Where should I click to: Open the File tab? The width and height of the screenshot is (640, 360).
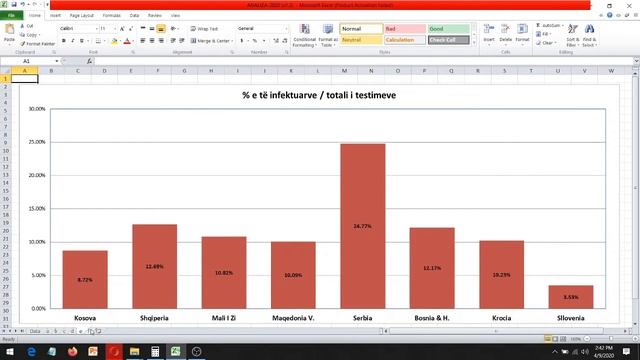tap(11, 16)
